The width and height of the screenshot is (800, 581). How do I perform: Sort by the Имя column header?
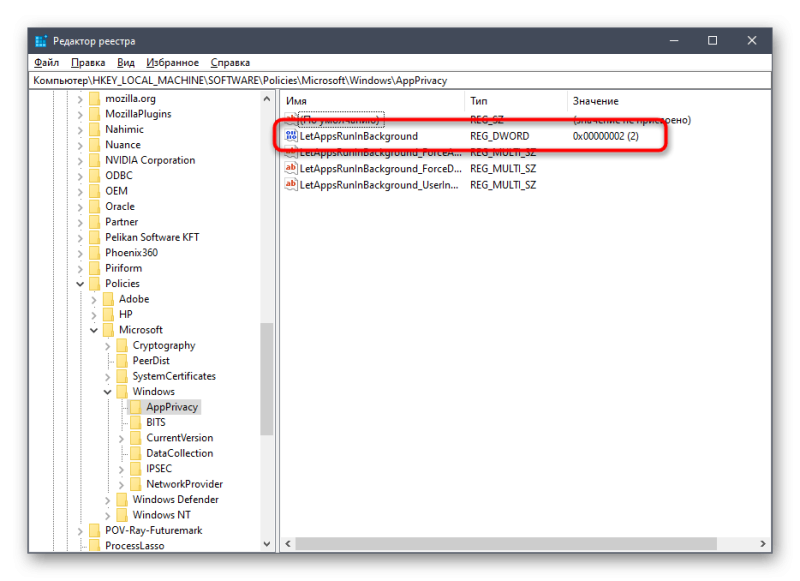(372, 101)
